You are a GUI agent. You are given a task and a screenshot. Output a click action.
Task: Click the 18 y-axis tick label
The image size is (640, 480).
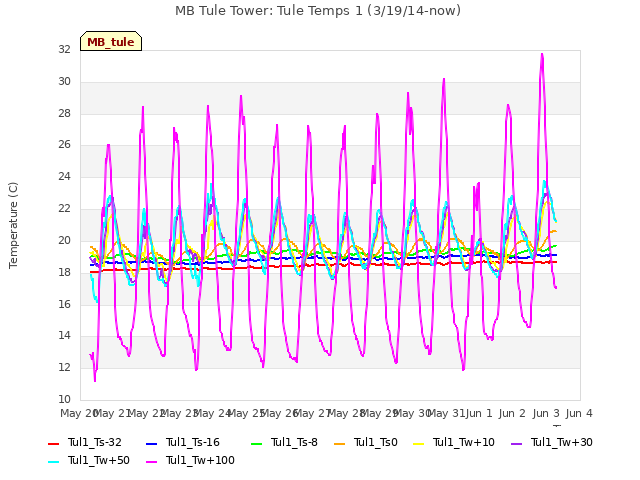click(64, 272)
